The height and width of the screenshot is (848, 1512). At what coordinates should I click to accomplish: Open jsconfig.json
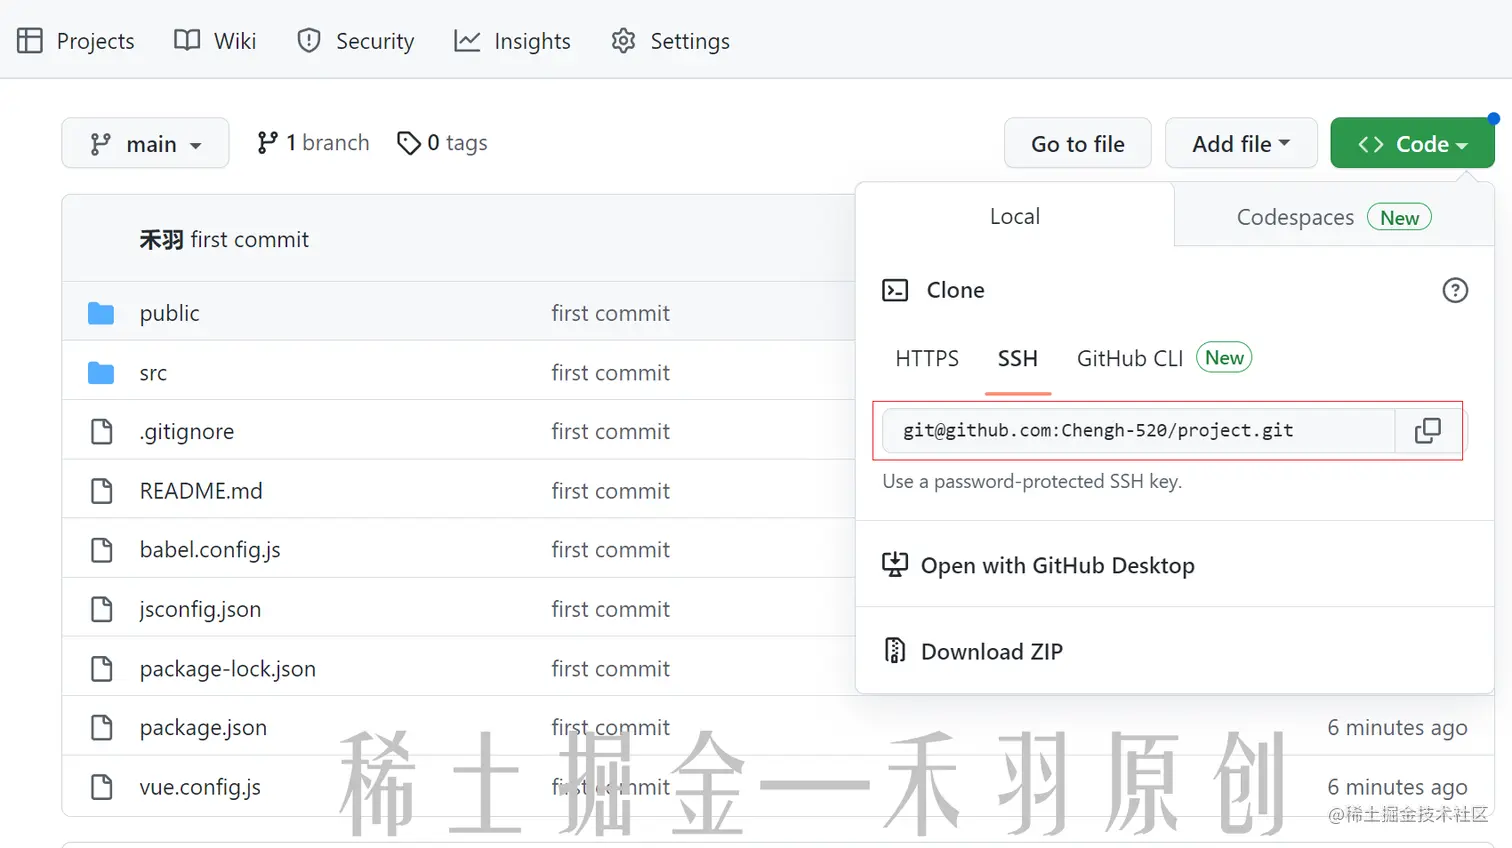tap(200, 609)
